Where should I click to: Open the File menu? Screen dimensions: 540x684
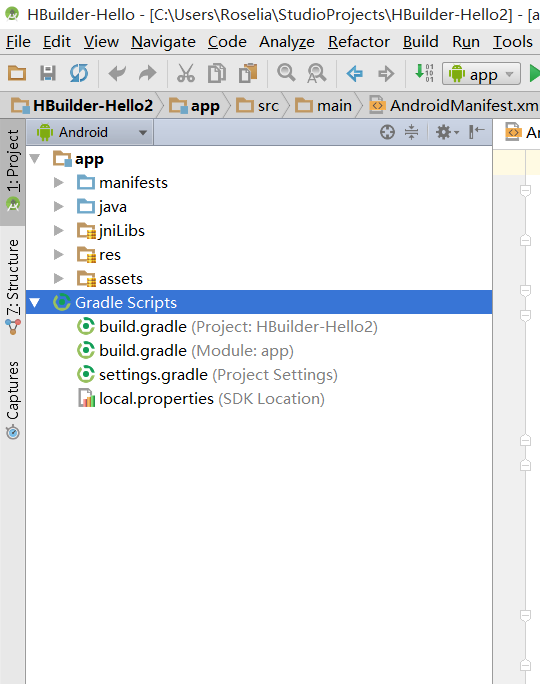coord(18,42)
